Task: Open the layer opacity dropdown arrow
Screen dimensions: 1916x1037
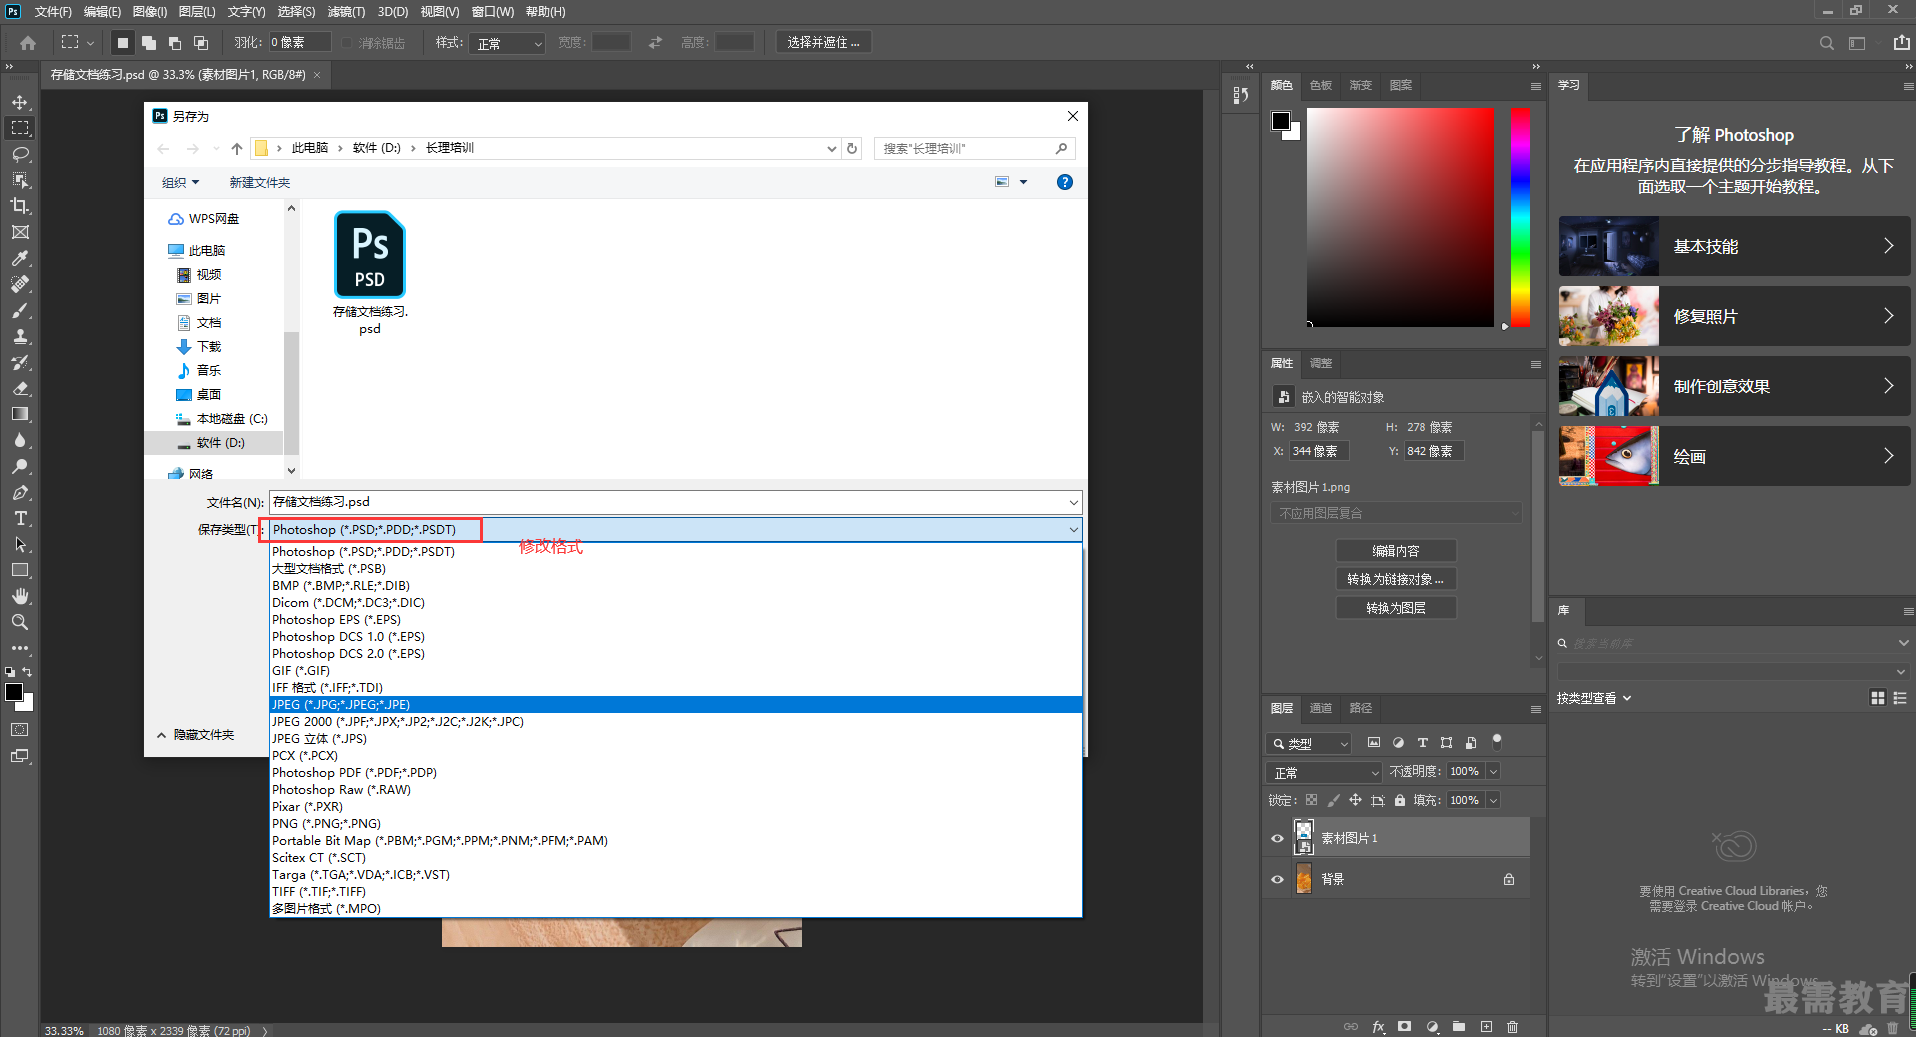Action: click(x=1493, y=771)
